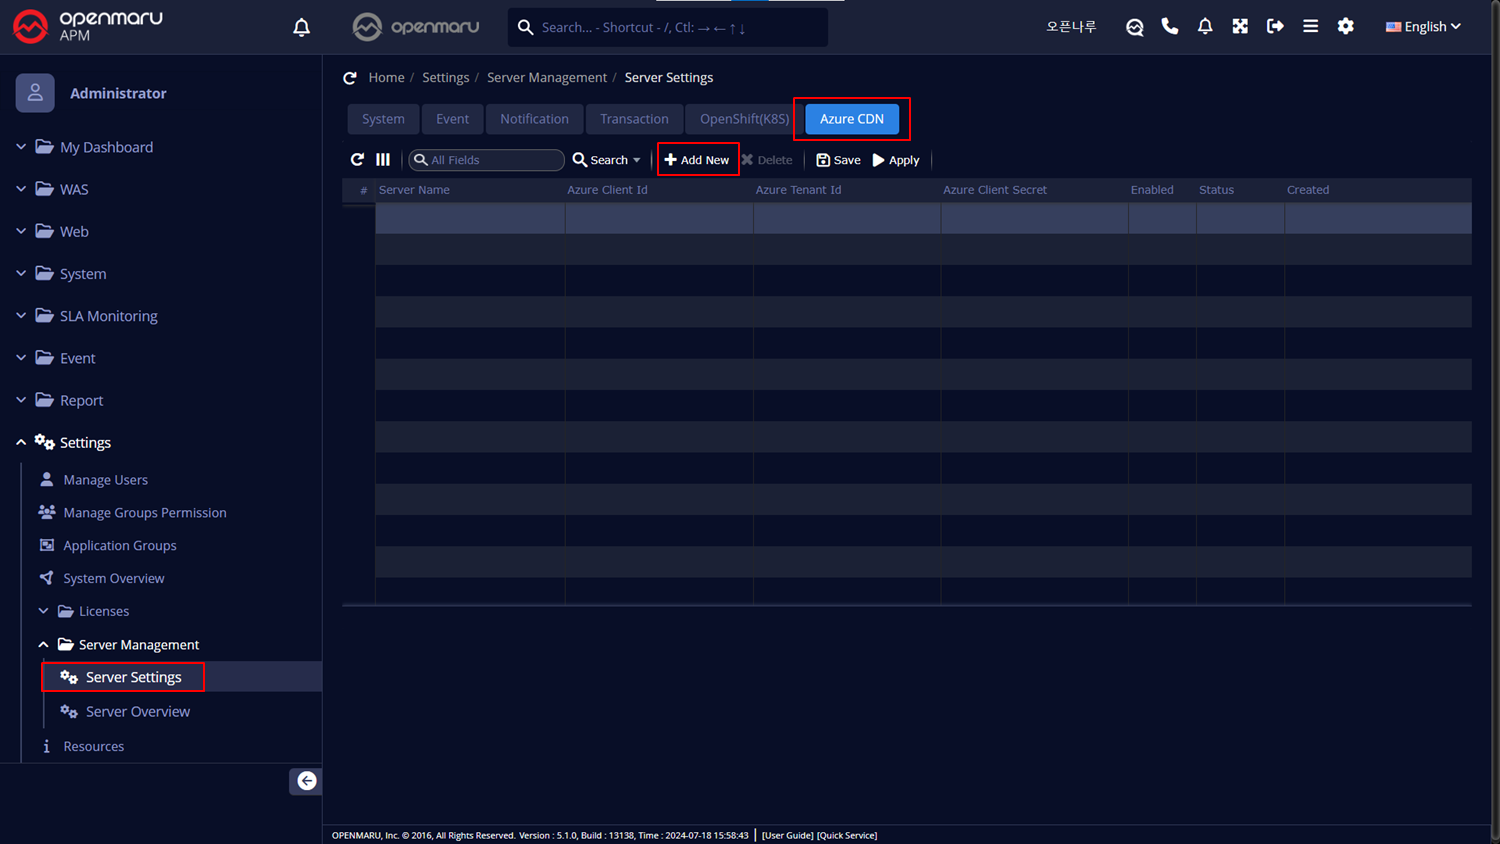This screenshot has height=844, width=1500.
Task: Open the English language dropdown
Action: [1423, 27]
